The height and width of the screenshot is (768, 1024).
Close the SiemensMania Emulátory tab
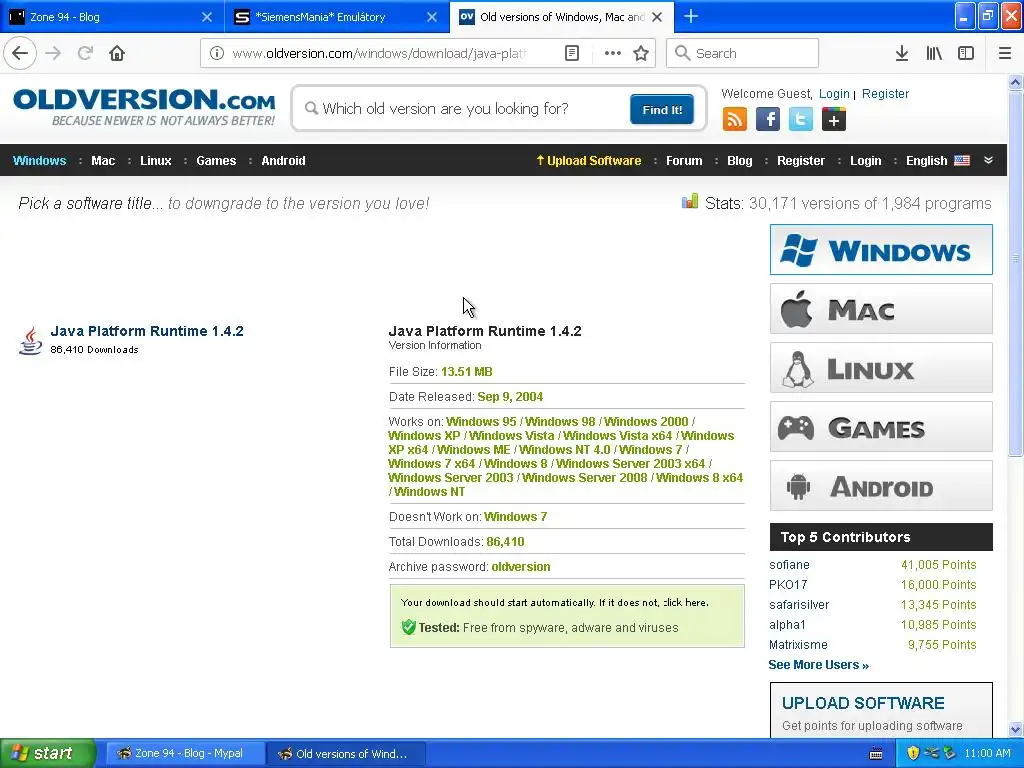coord(432,17)
